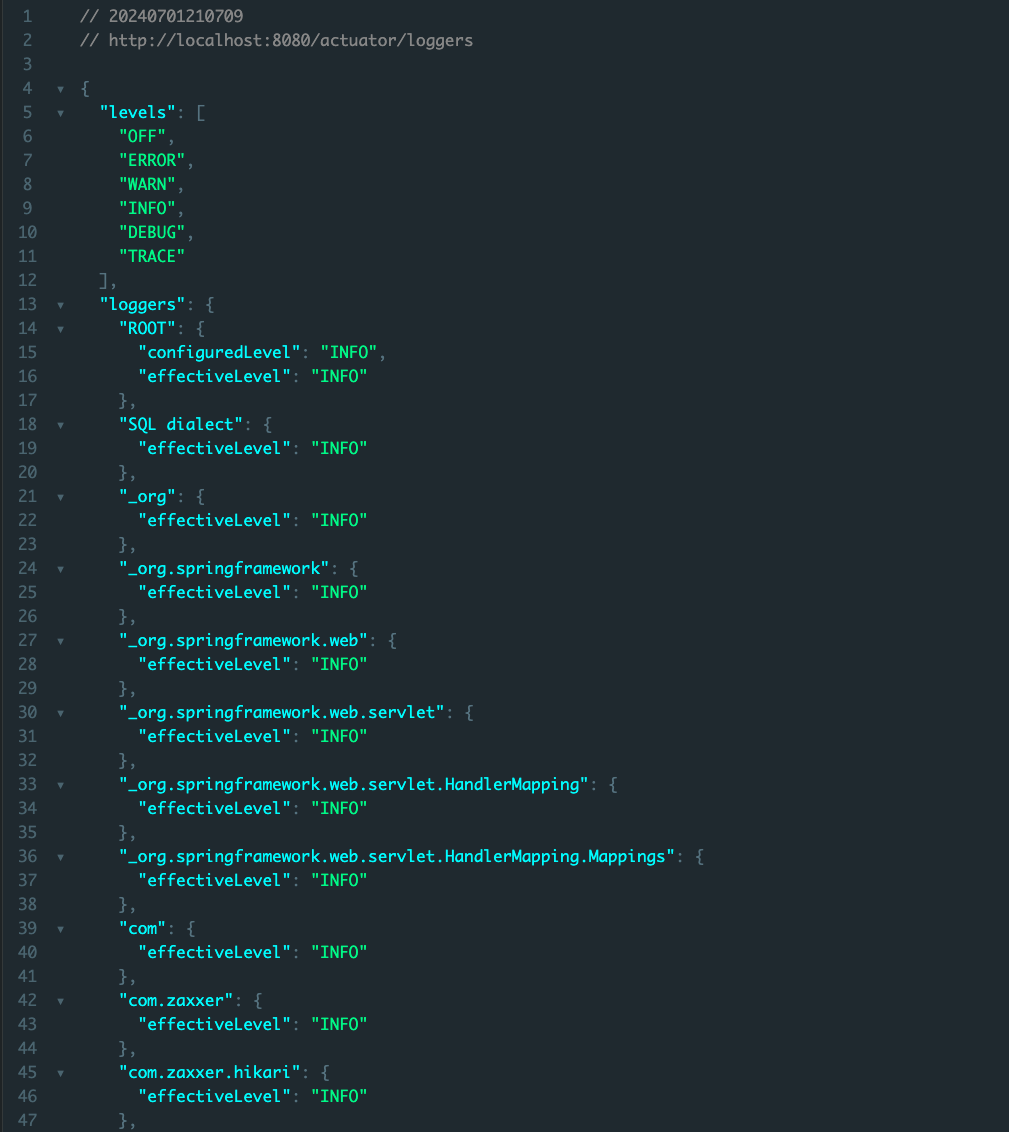The width and height of the screenshot is (1009, 1132).
Task: Collapse the "_org.springframework.web.servlet" node arrow
Action: 61,713
